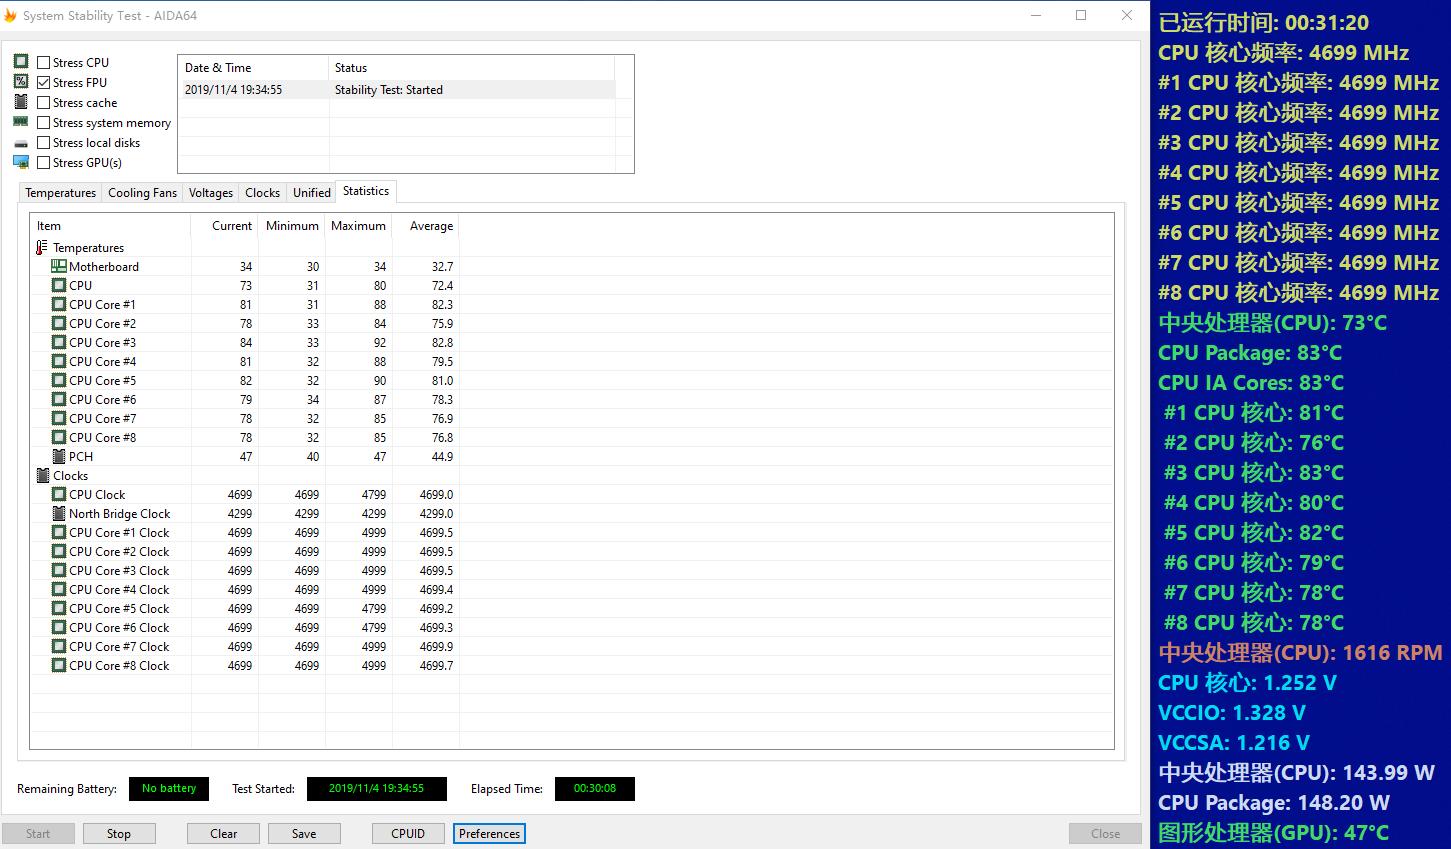1451x849 pixels.
Task: Click the CPU Package 83°C sidebar reading
Action: [x=1250, y=353]
